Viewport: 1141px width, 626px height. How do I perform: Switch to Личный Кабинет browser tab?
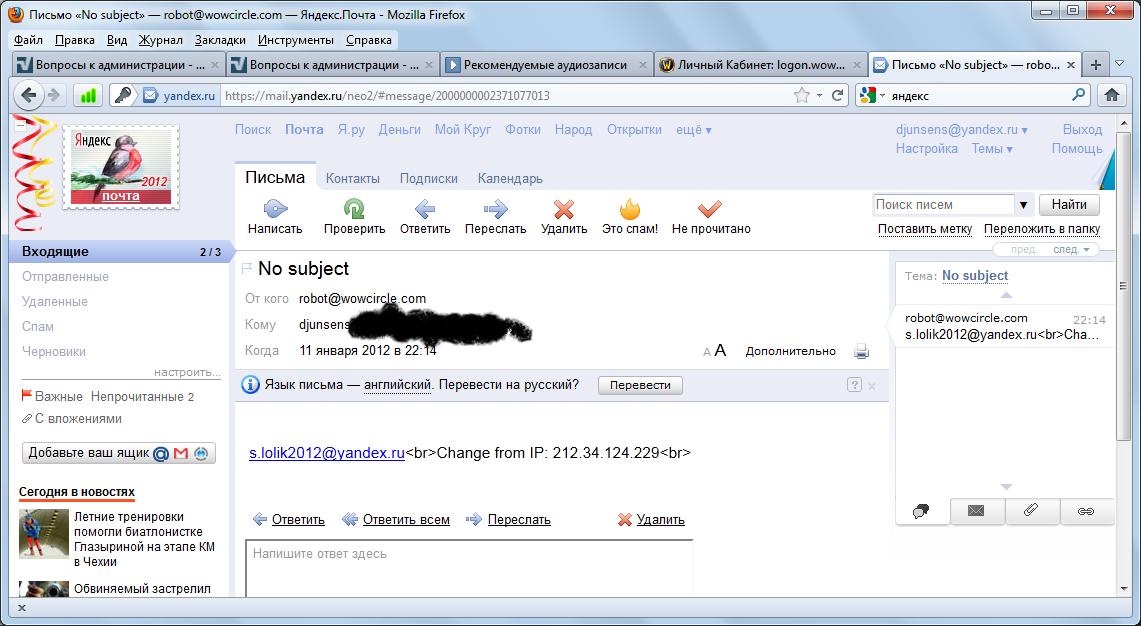tap(761, 65)
